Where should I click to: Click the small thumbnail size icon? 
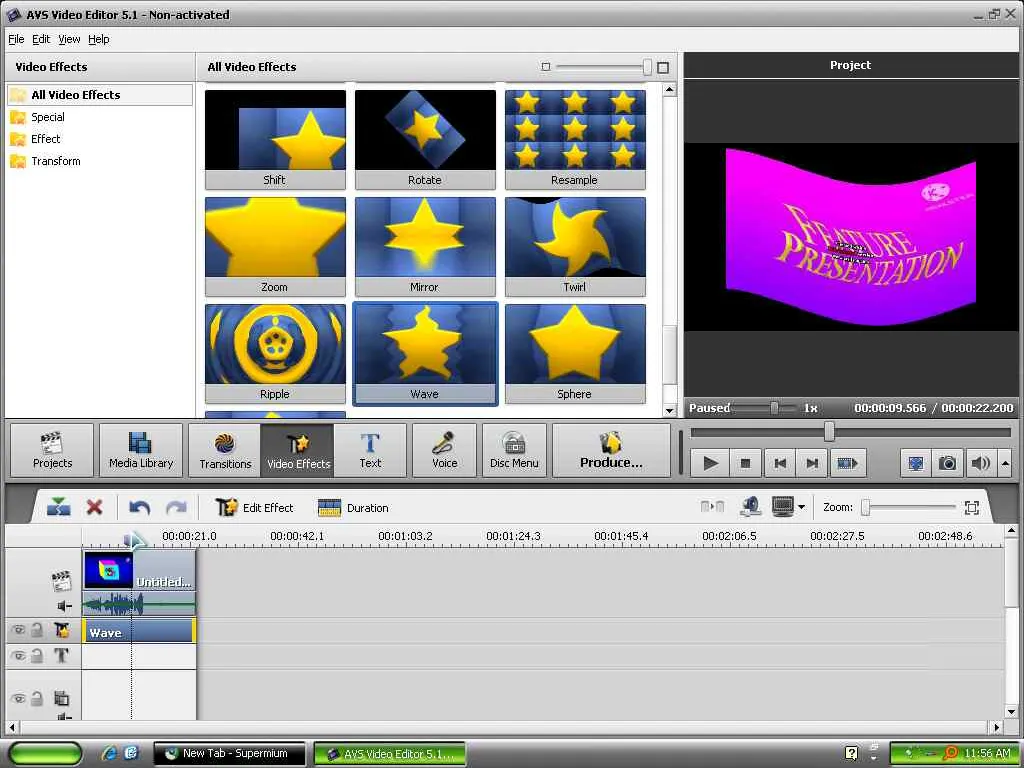[x=546, y=67]
